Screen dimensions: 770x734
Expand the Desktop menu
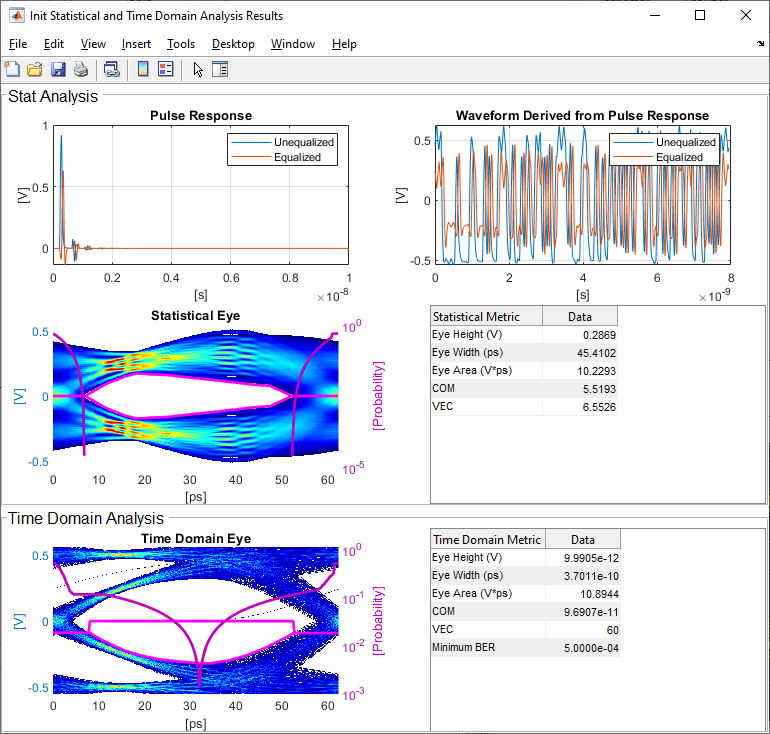tap(233, 44)
